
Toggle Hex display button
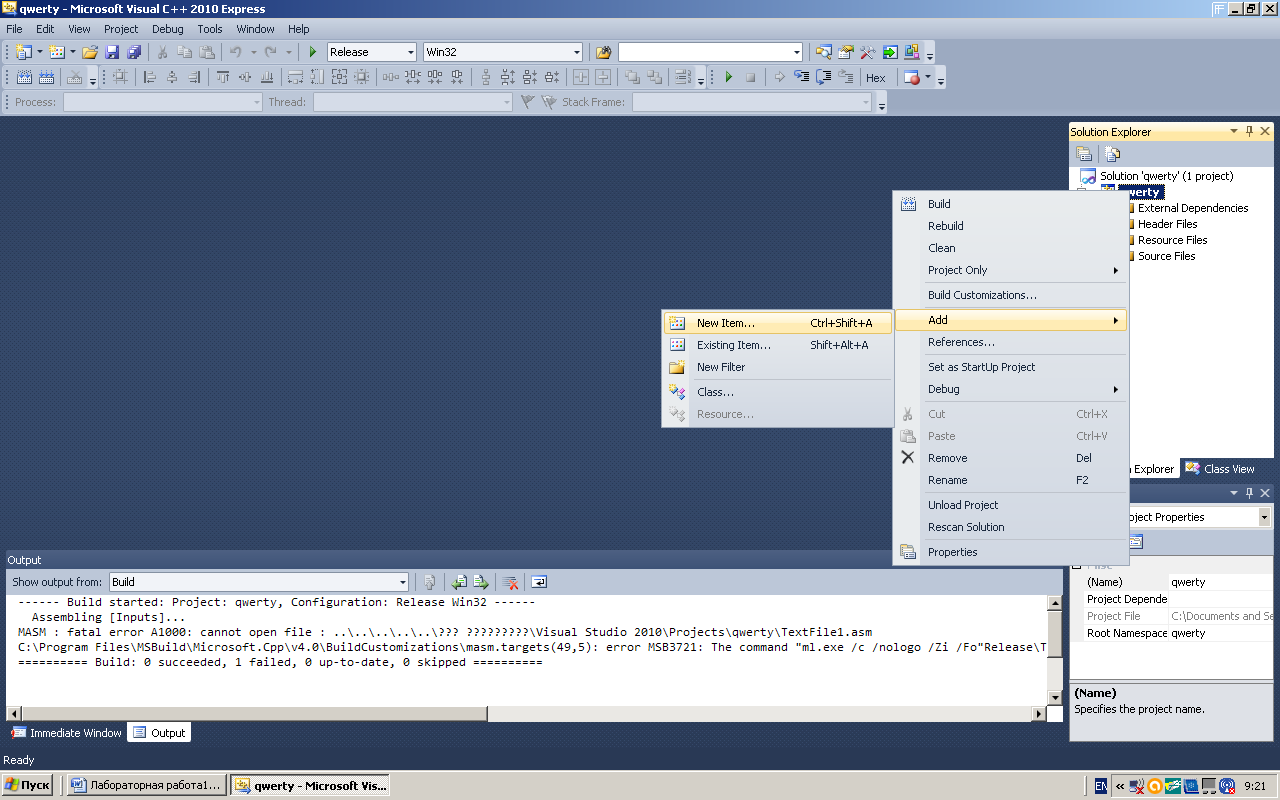pos(876,77)
